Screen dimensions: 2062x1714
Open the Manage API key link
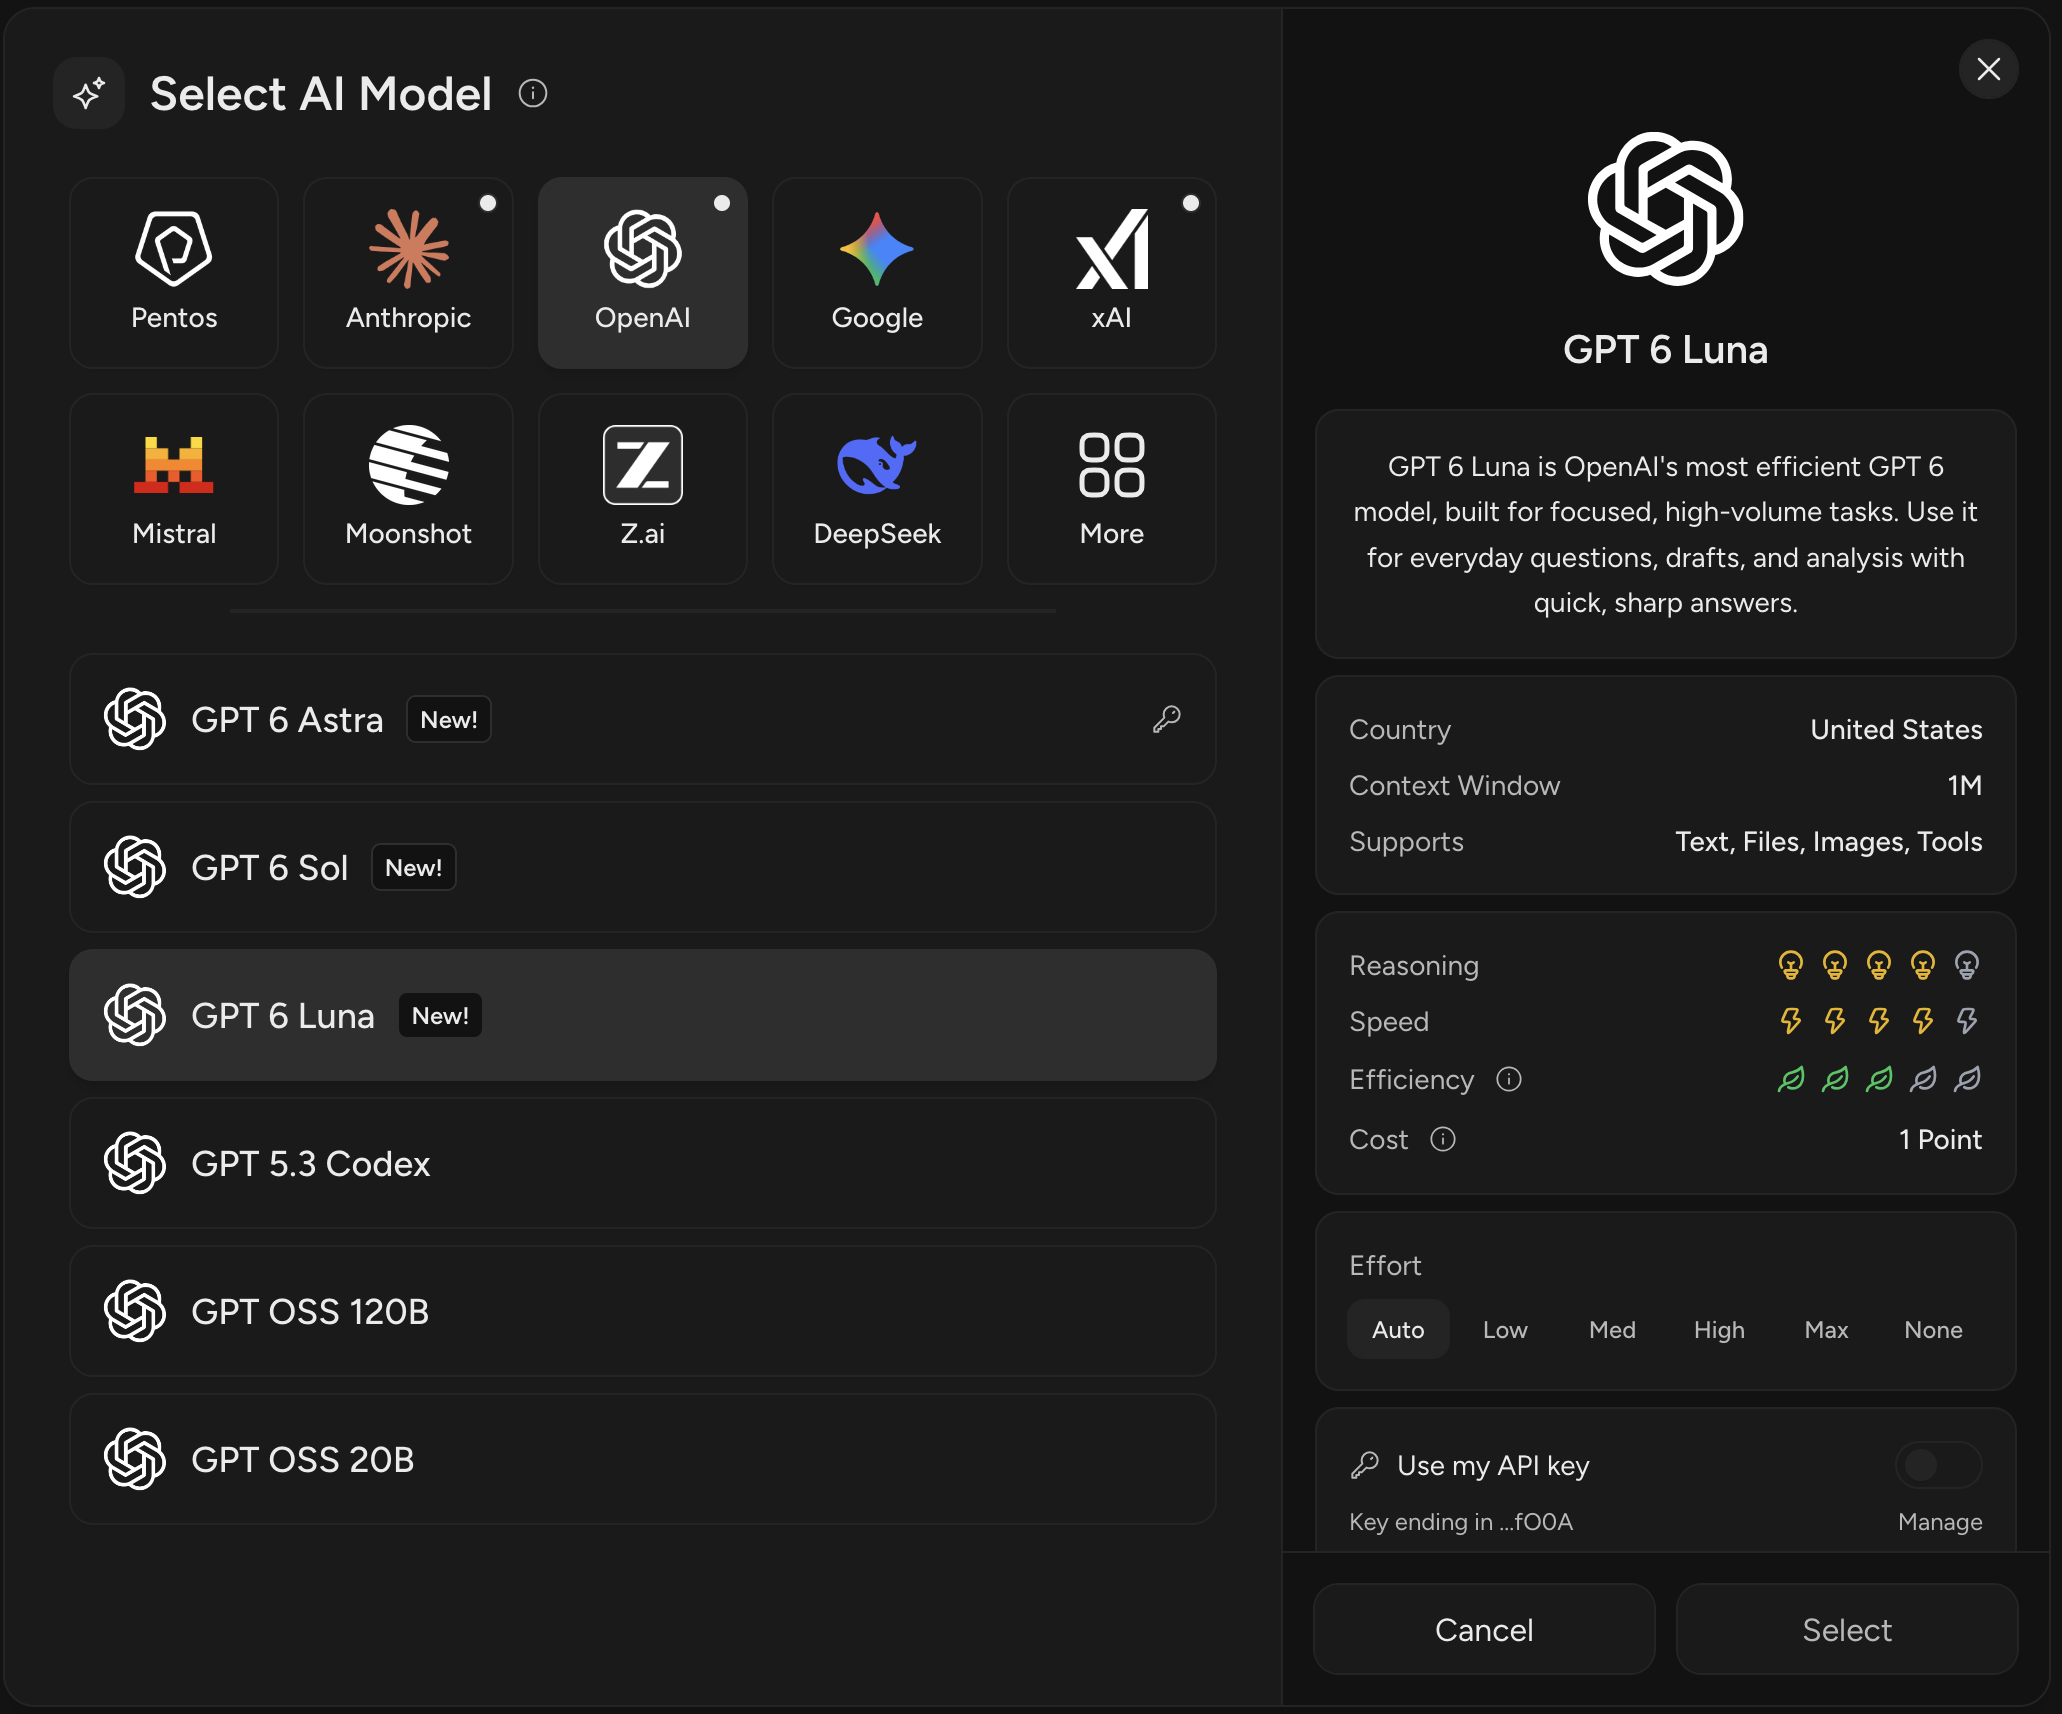point(1940,1521)
